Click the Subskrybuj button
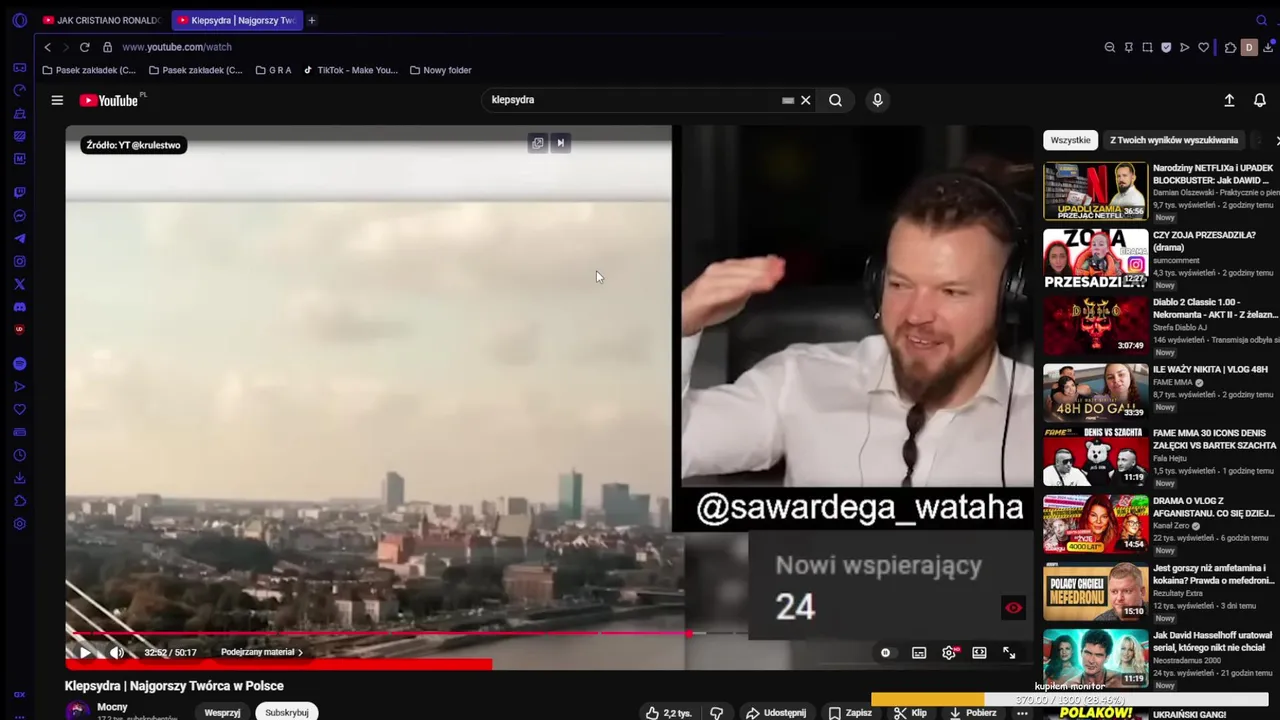The image size is (1280, 720). click(x=287, y=713)
